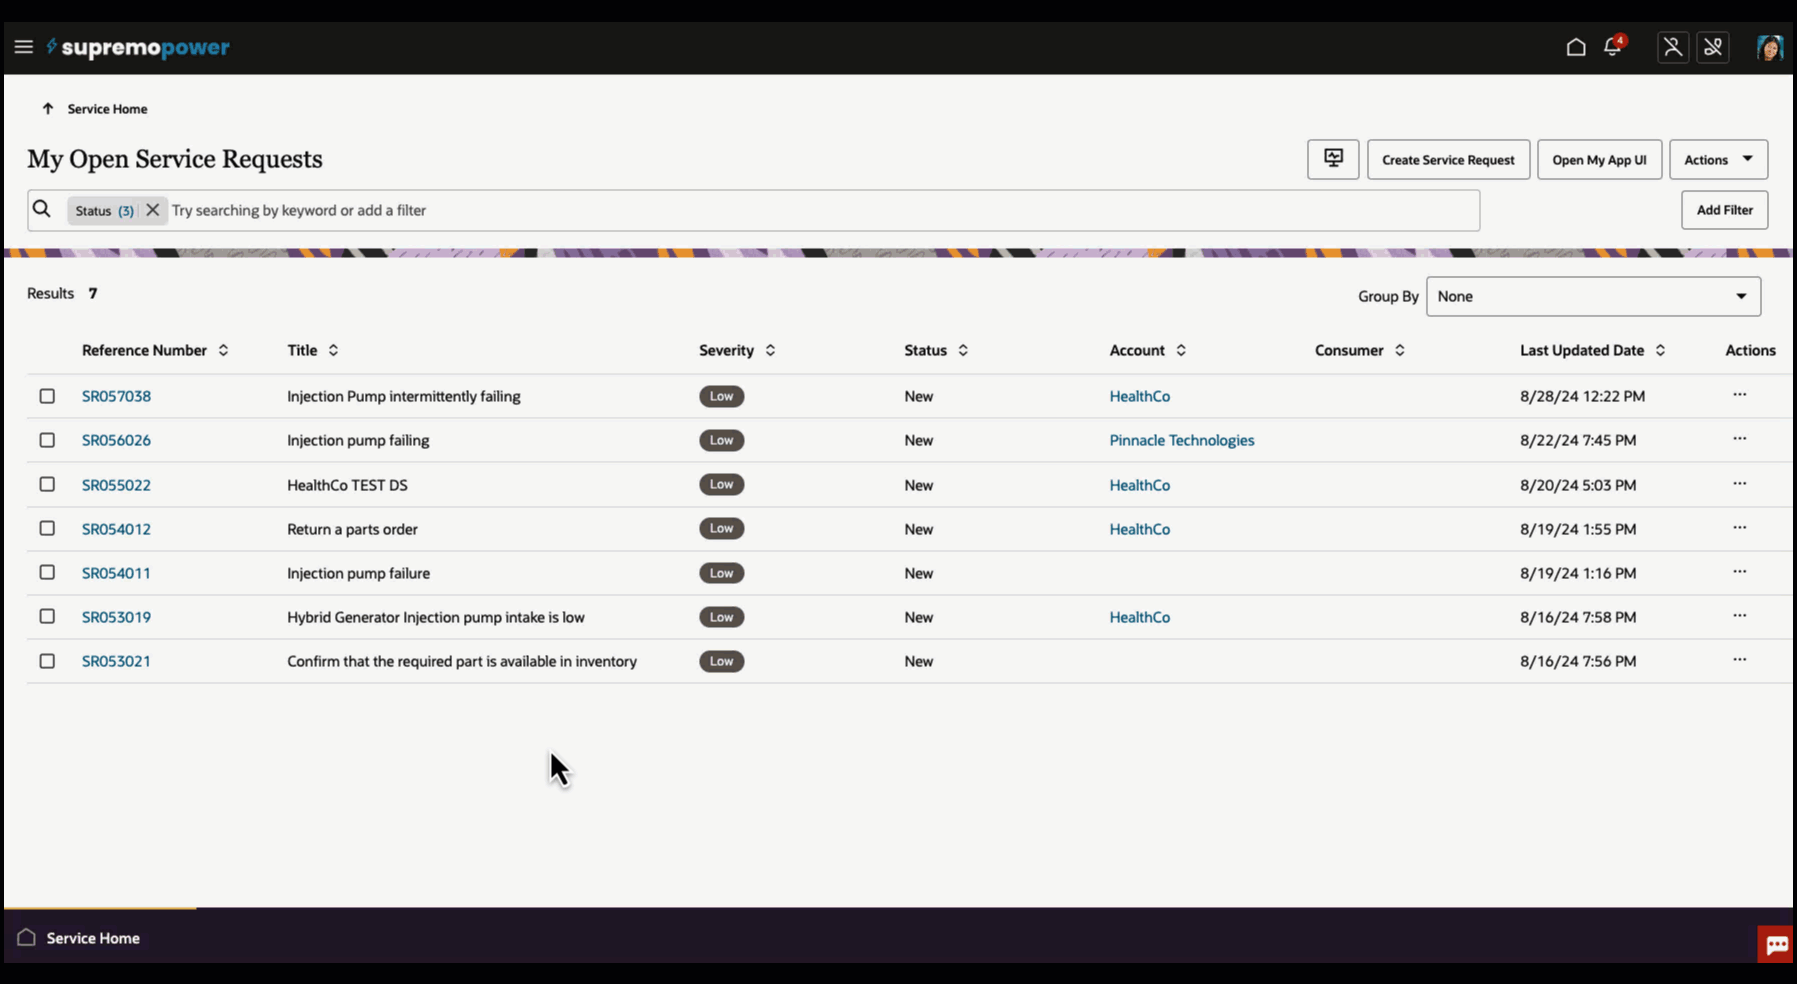The width and height of the screenshot is (1797, 984).
Task: Open the HealthCo account link for SR055022
Action: tap(1139, 484)
